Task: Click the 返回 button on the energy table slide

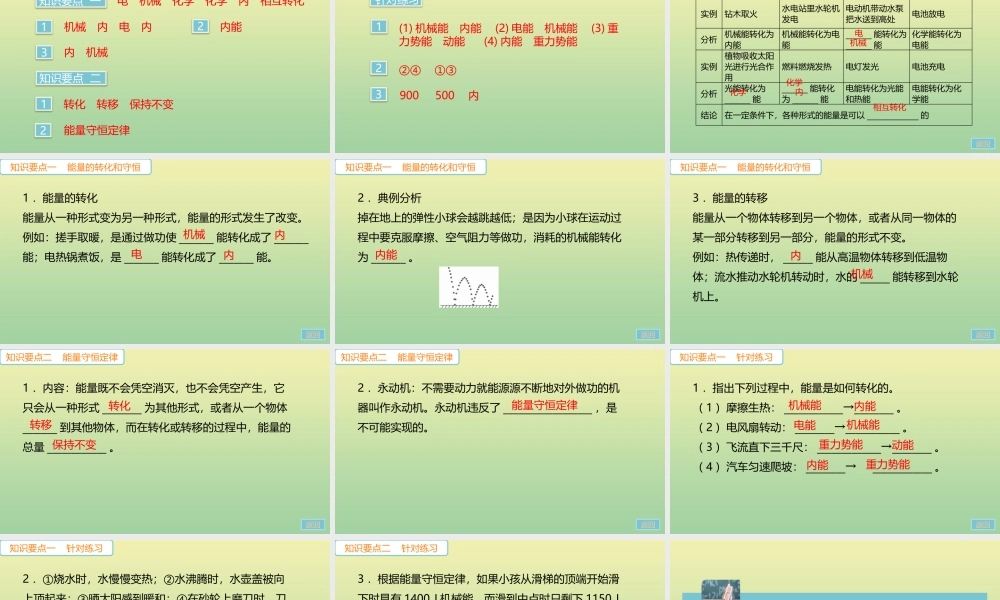Action: coord(982,143)
